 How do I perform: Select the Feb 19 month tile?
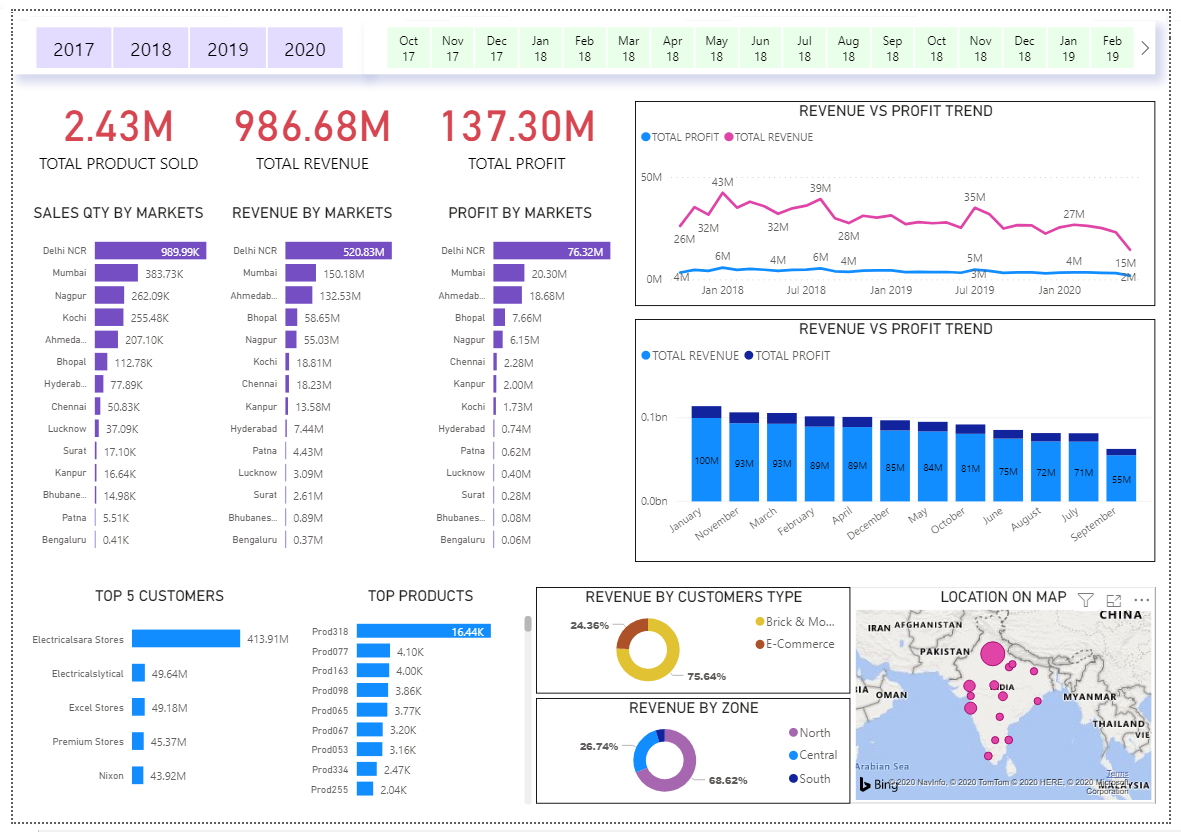click(1112, 48)
